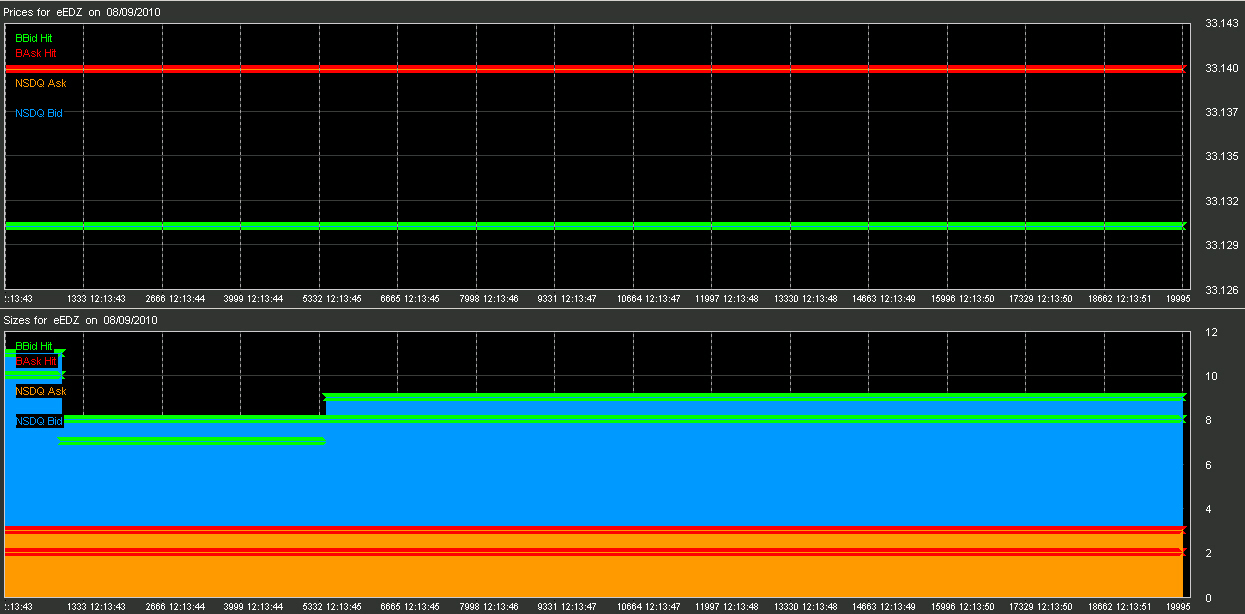Click 13330 12:13:48 tick under Sizes chart
This screenshot has width=1245, height=614.
(805, 606)
